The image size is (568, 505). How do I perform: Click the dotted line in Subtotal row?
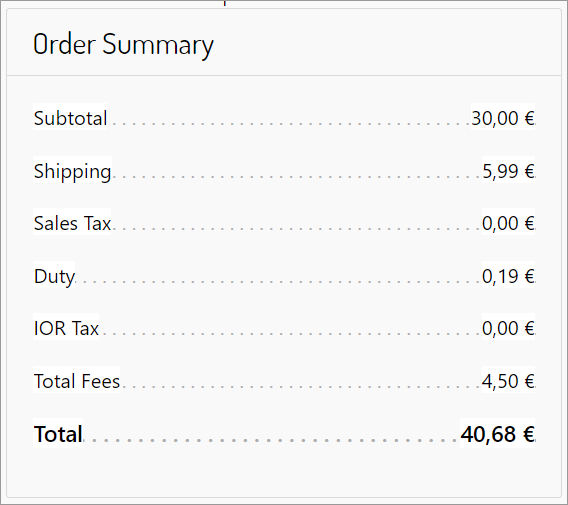pos(291,124)
